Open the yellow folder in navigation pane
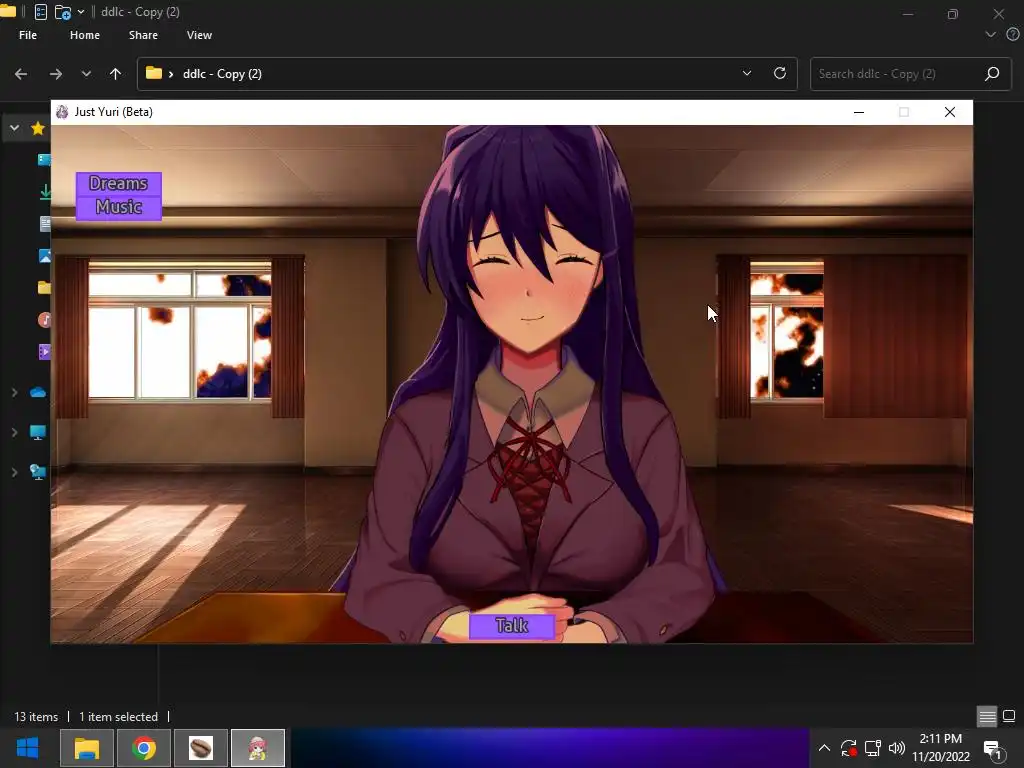Image resolution: width=1024 pixels, height=768 pixels. click(x=44, y=287)
